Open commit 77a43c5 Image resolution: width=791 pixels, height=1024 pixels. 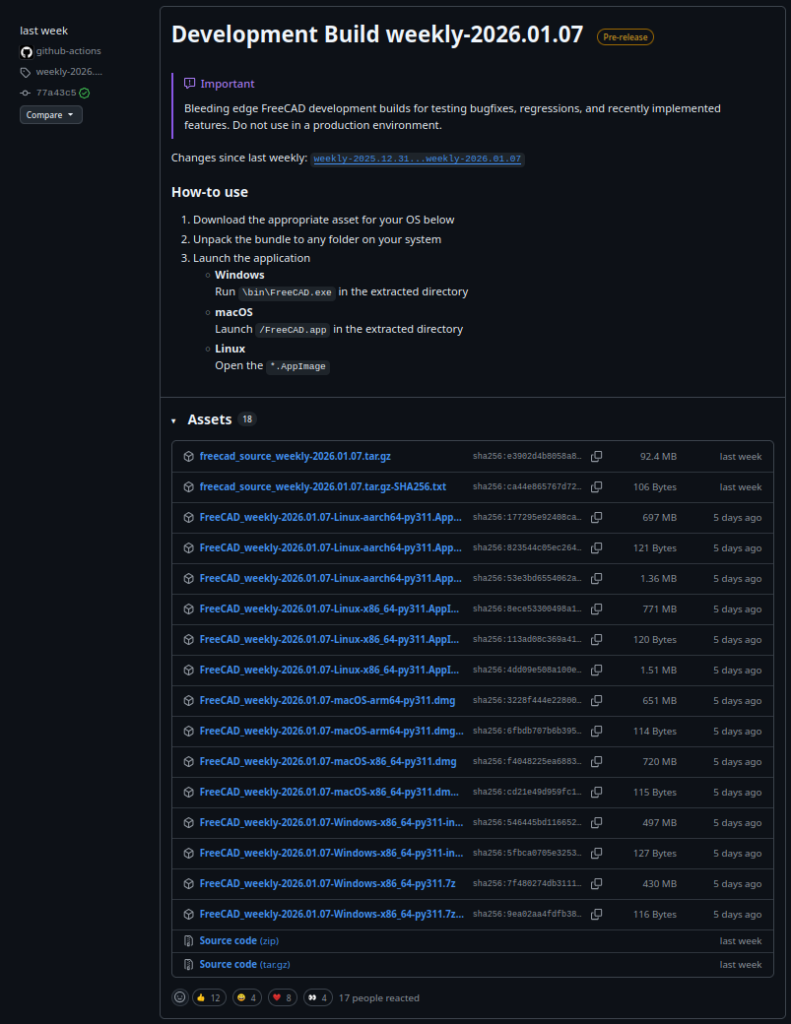(x=55, y=93)
